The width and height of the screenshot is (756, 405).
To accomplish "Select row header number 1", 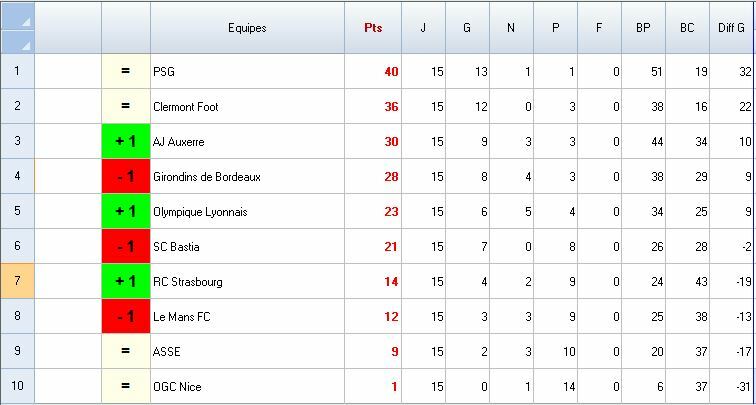I will pos(17,72).
